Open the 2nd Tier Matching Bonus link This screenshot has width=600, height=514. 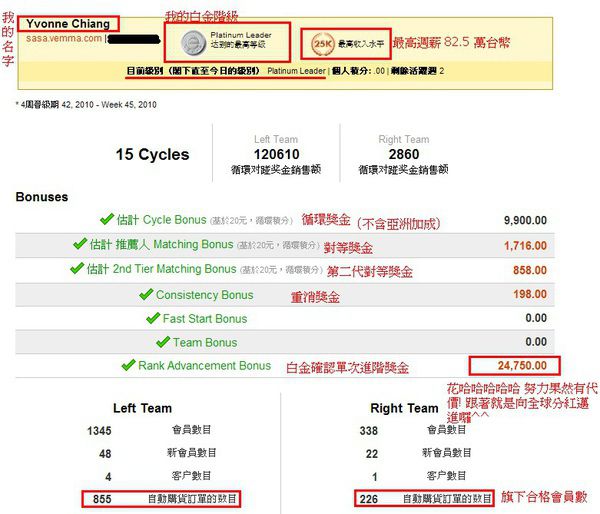pyautogui.click(x=161, y=269)
